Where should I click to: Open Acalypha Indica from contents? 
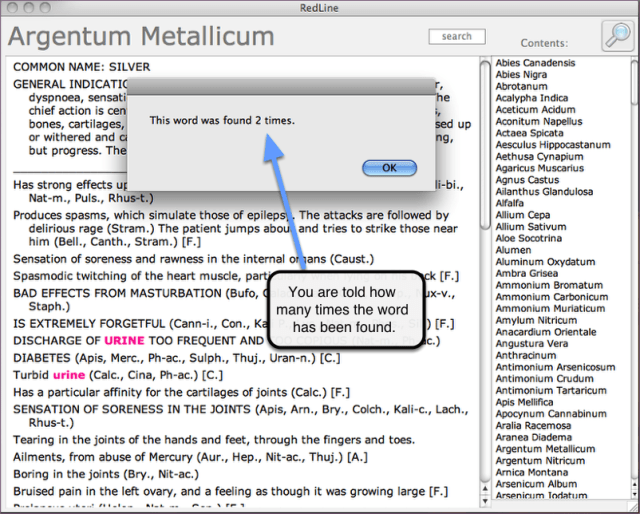532,98
